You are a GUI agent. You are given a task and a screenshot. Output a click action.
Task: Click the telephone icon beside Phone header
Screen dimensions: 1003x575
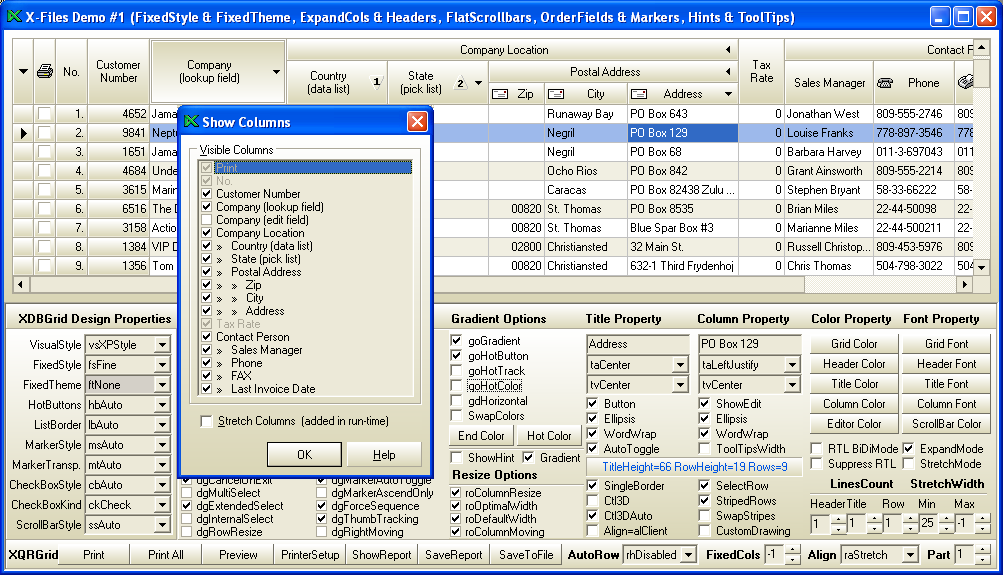click(885, 83)
